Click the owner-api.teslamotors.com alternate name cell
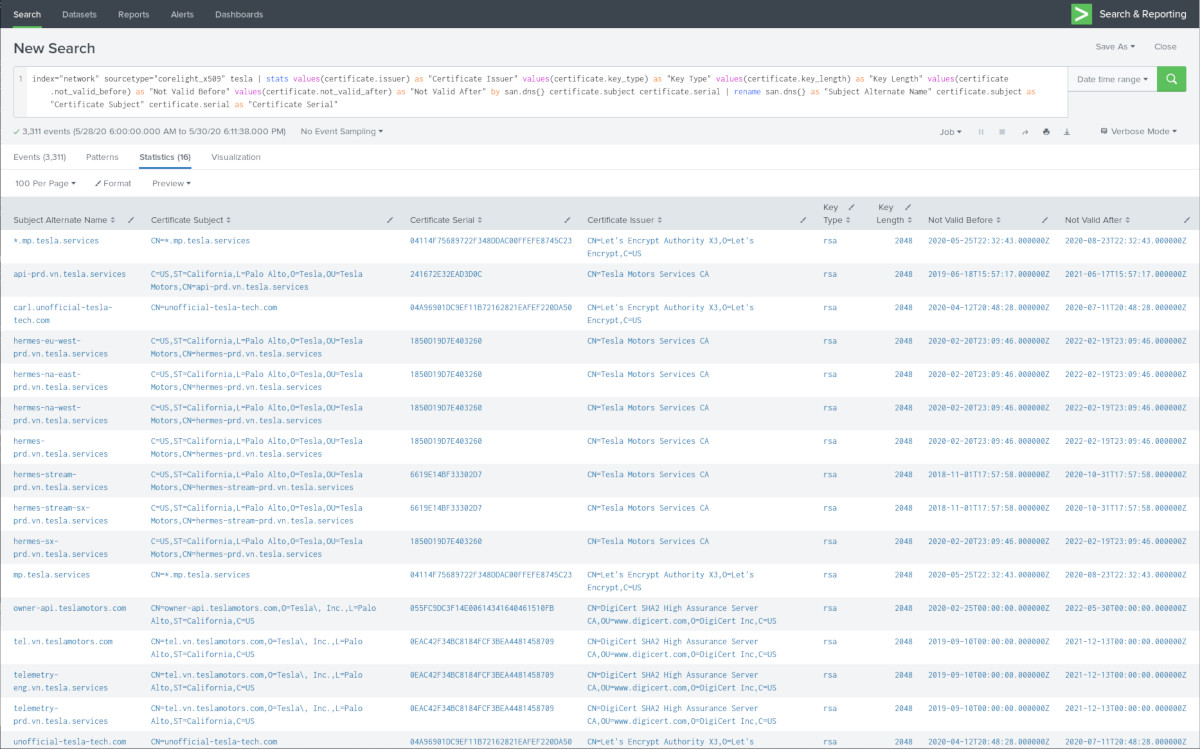 click(70, 608)
